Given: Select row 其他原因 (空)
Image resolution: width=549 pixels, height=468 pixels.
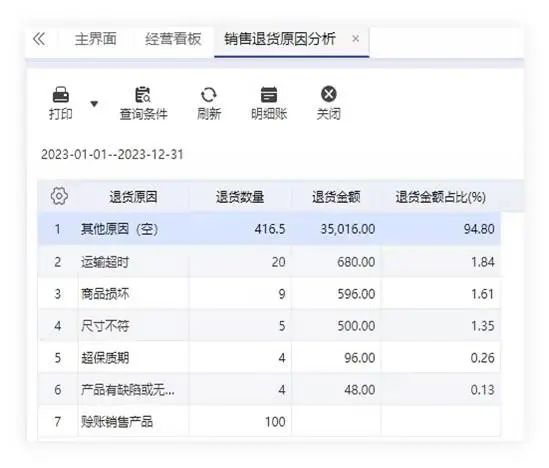Looking at the screenshot, I should (269, 229).
